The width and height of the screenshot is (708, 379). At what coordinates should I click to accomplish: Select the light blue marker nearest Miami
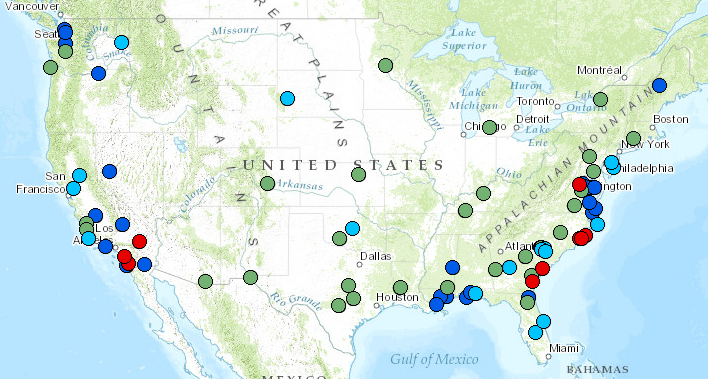click(536, 332)
